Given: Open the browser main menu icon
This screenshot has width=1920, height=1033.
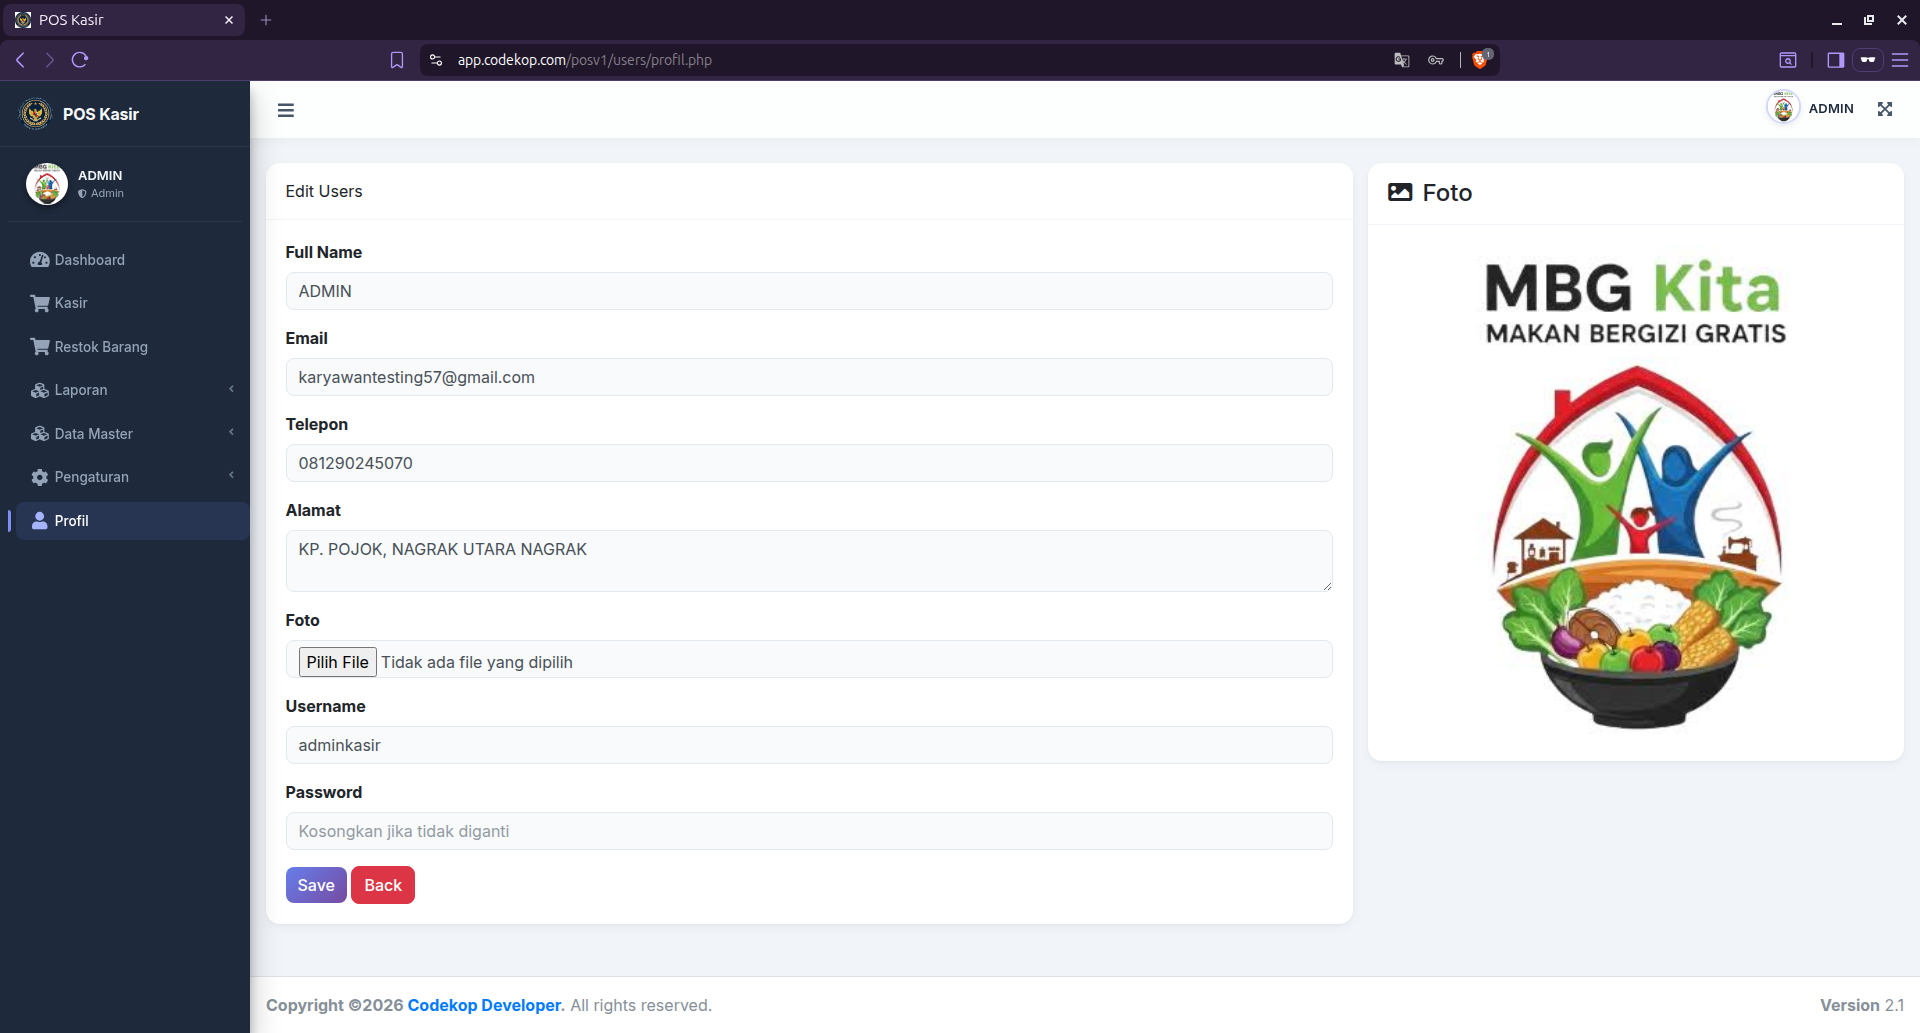Looking at the screenshot, I should click(1900, 60).
